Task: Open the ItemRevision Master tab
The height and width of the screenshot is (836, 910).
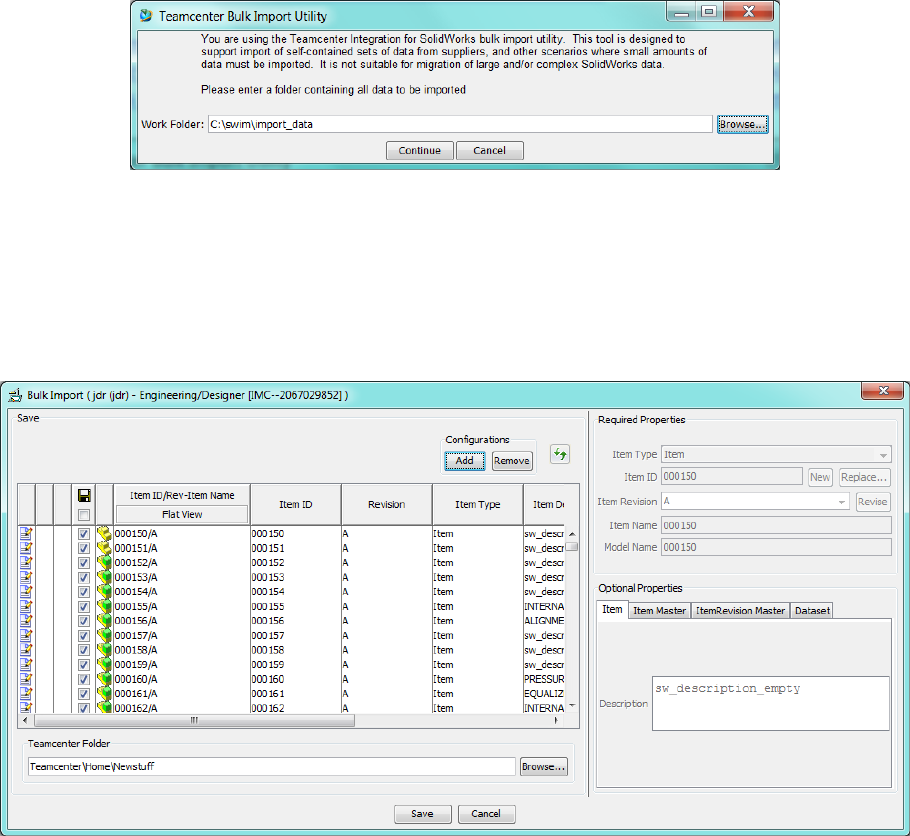Action: (740, 611)
